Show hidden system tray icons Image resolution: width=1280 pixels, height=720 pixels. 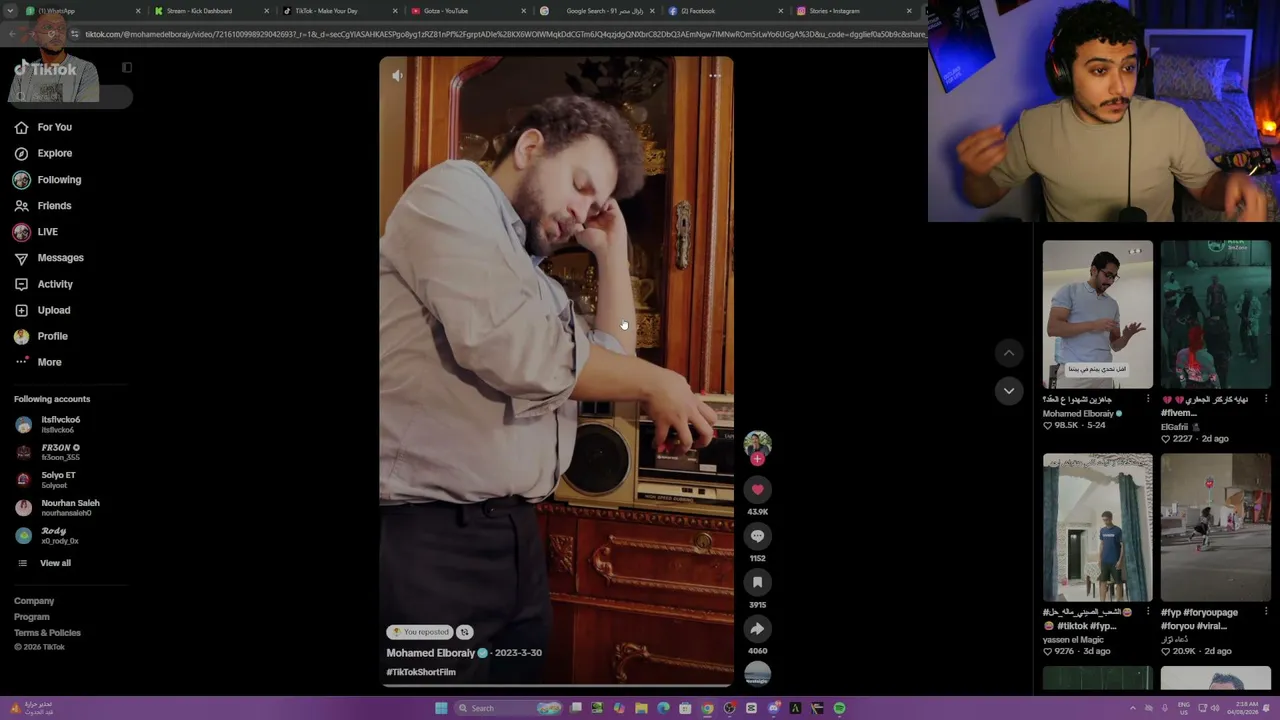pyautogui.click(x=1133, y=708)
